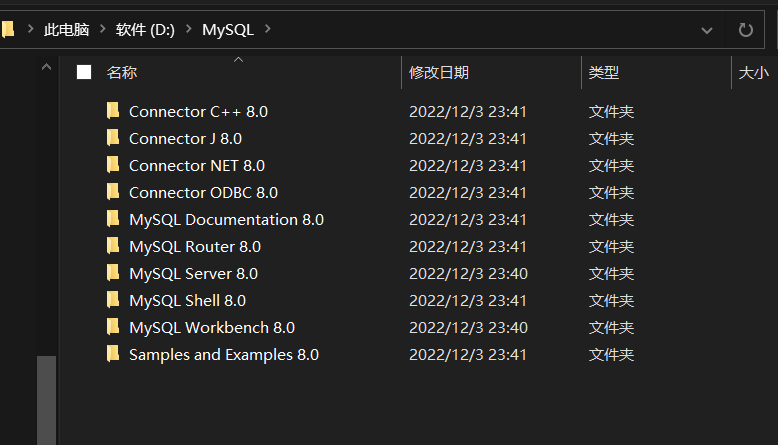This screenshot has height=445, width=778.
Task: Click the MySQL Shell 8.0 folder icon
Action: (113, 300)
